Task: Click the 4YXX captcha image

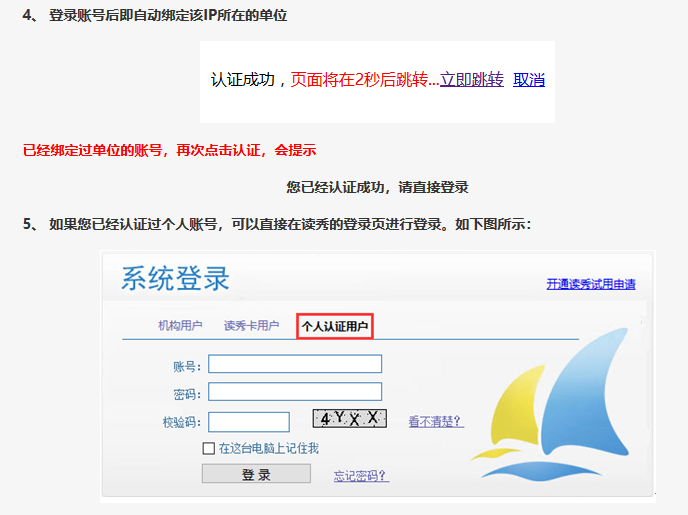Action: point(349,419)
